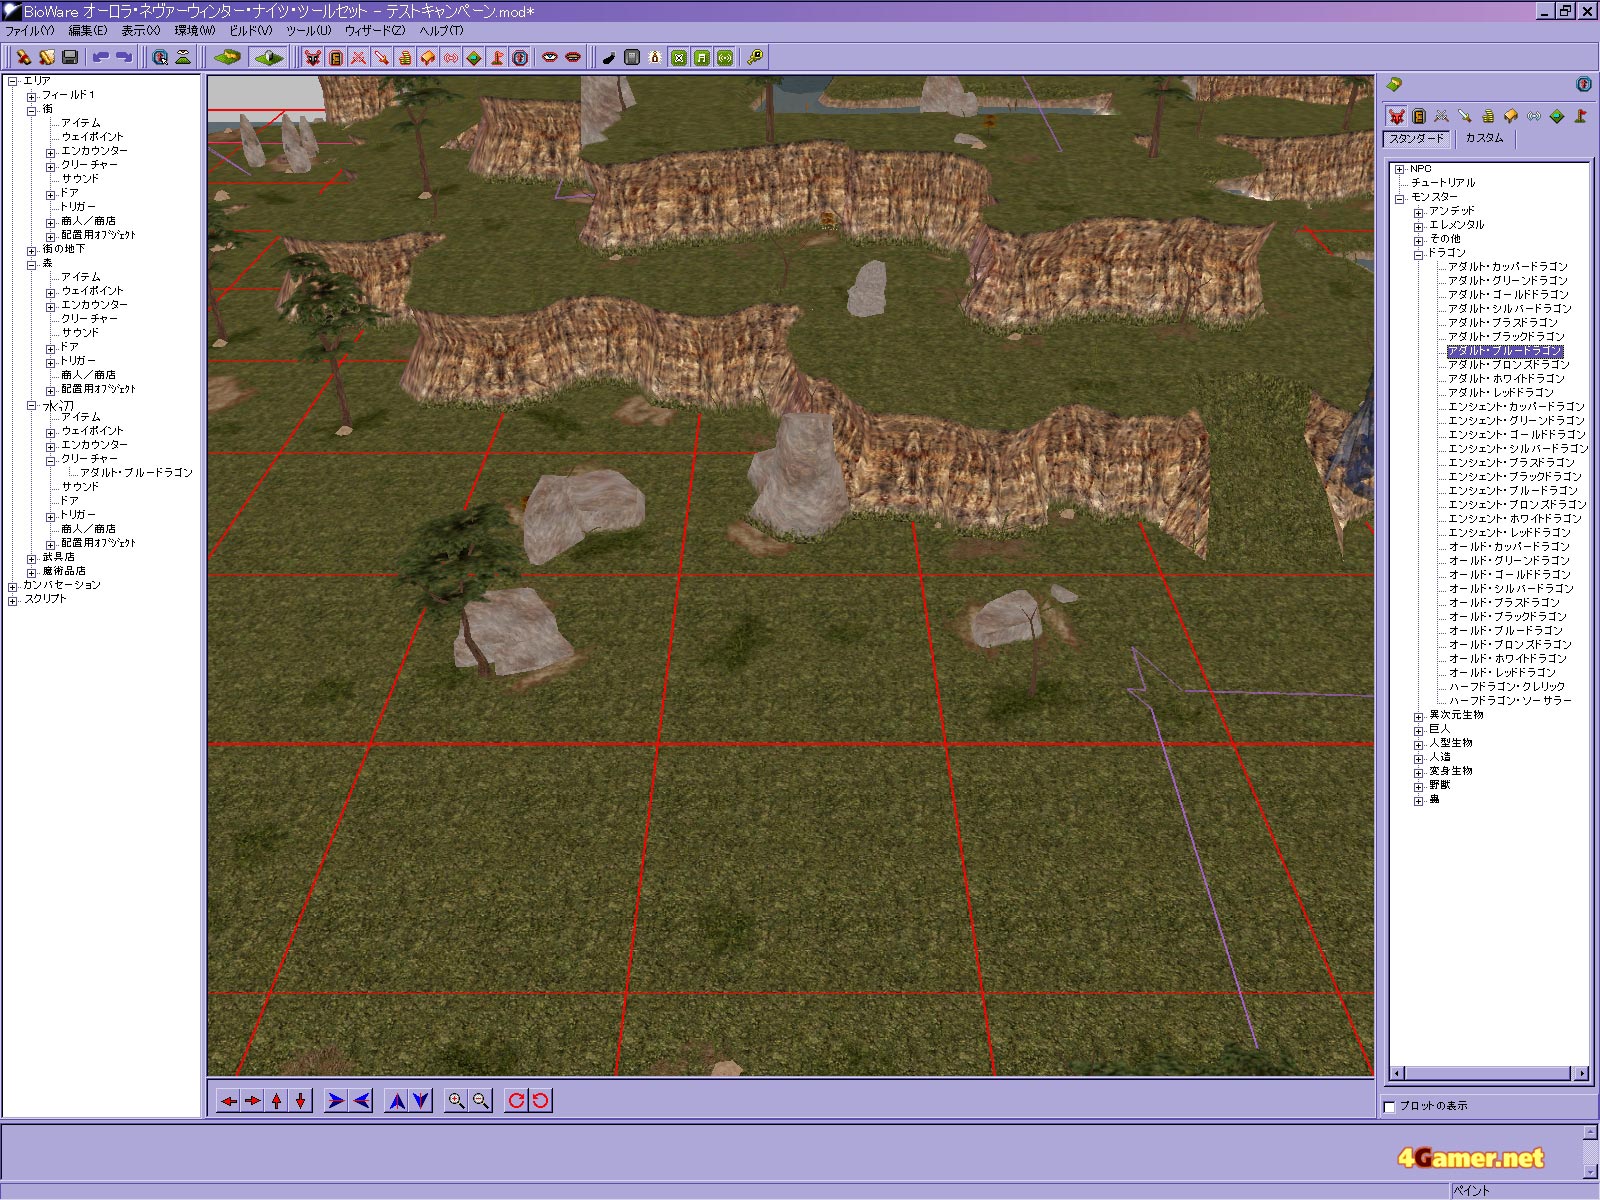
Task: Select the flag waypoint tool in the top toolbar
Action: point(497,58)
